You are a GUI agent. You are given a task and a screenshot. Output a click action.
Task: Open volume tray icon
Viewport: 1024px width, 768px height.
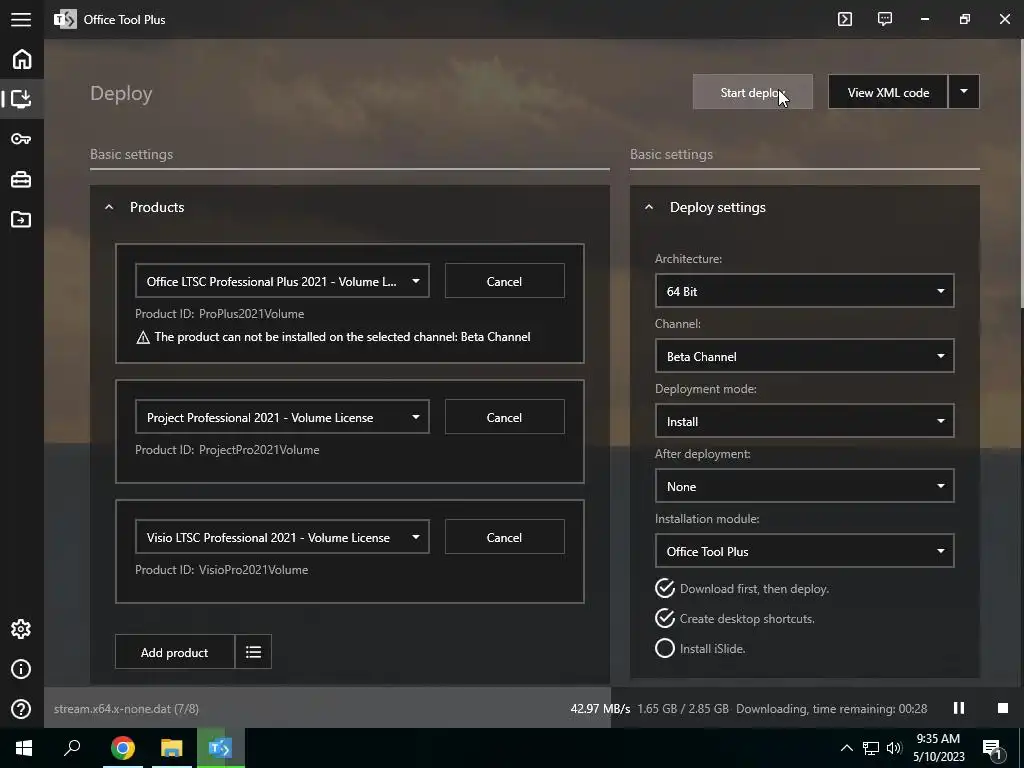(x=894, y=748)
